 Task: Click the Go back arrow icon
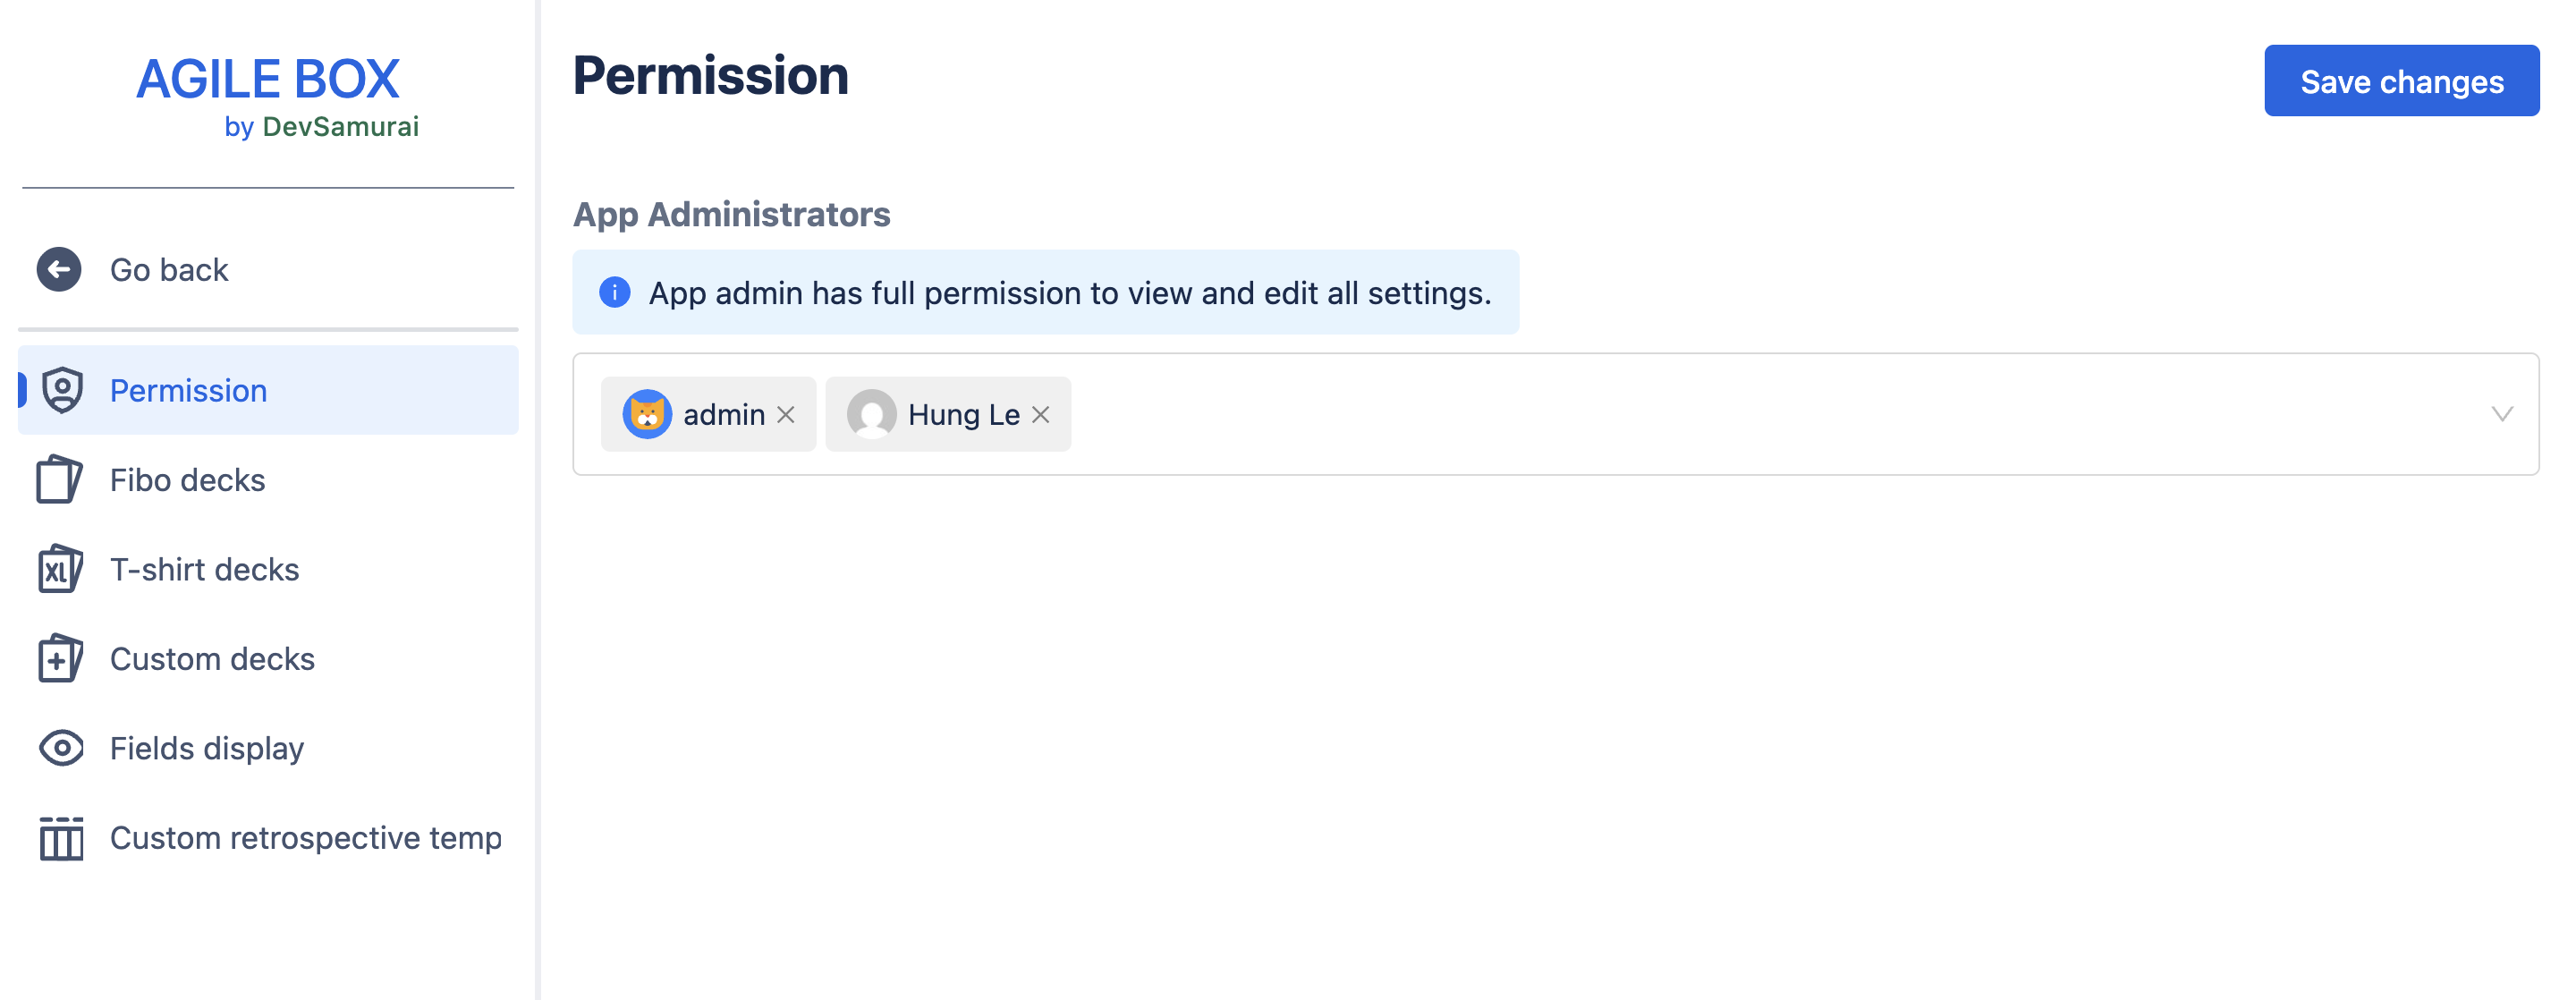point(59,269)
